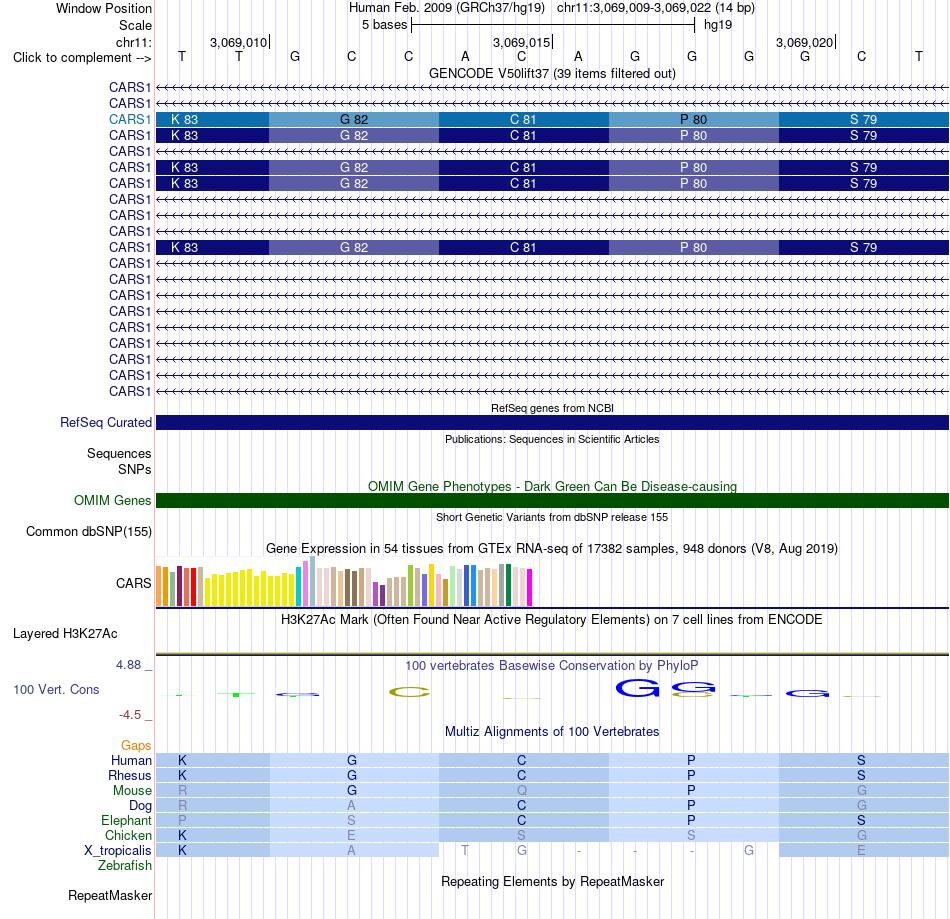Image resolution: width=950 pixels, height=919 pixels.
Task: Click the 3,069,010 position marker
Action: tap(239, 42)
